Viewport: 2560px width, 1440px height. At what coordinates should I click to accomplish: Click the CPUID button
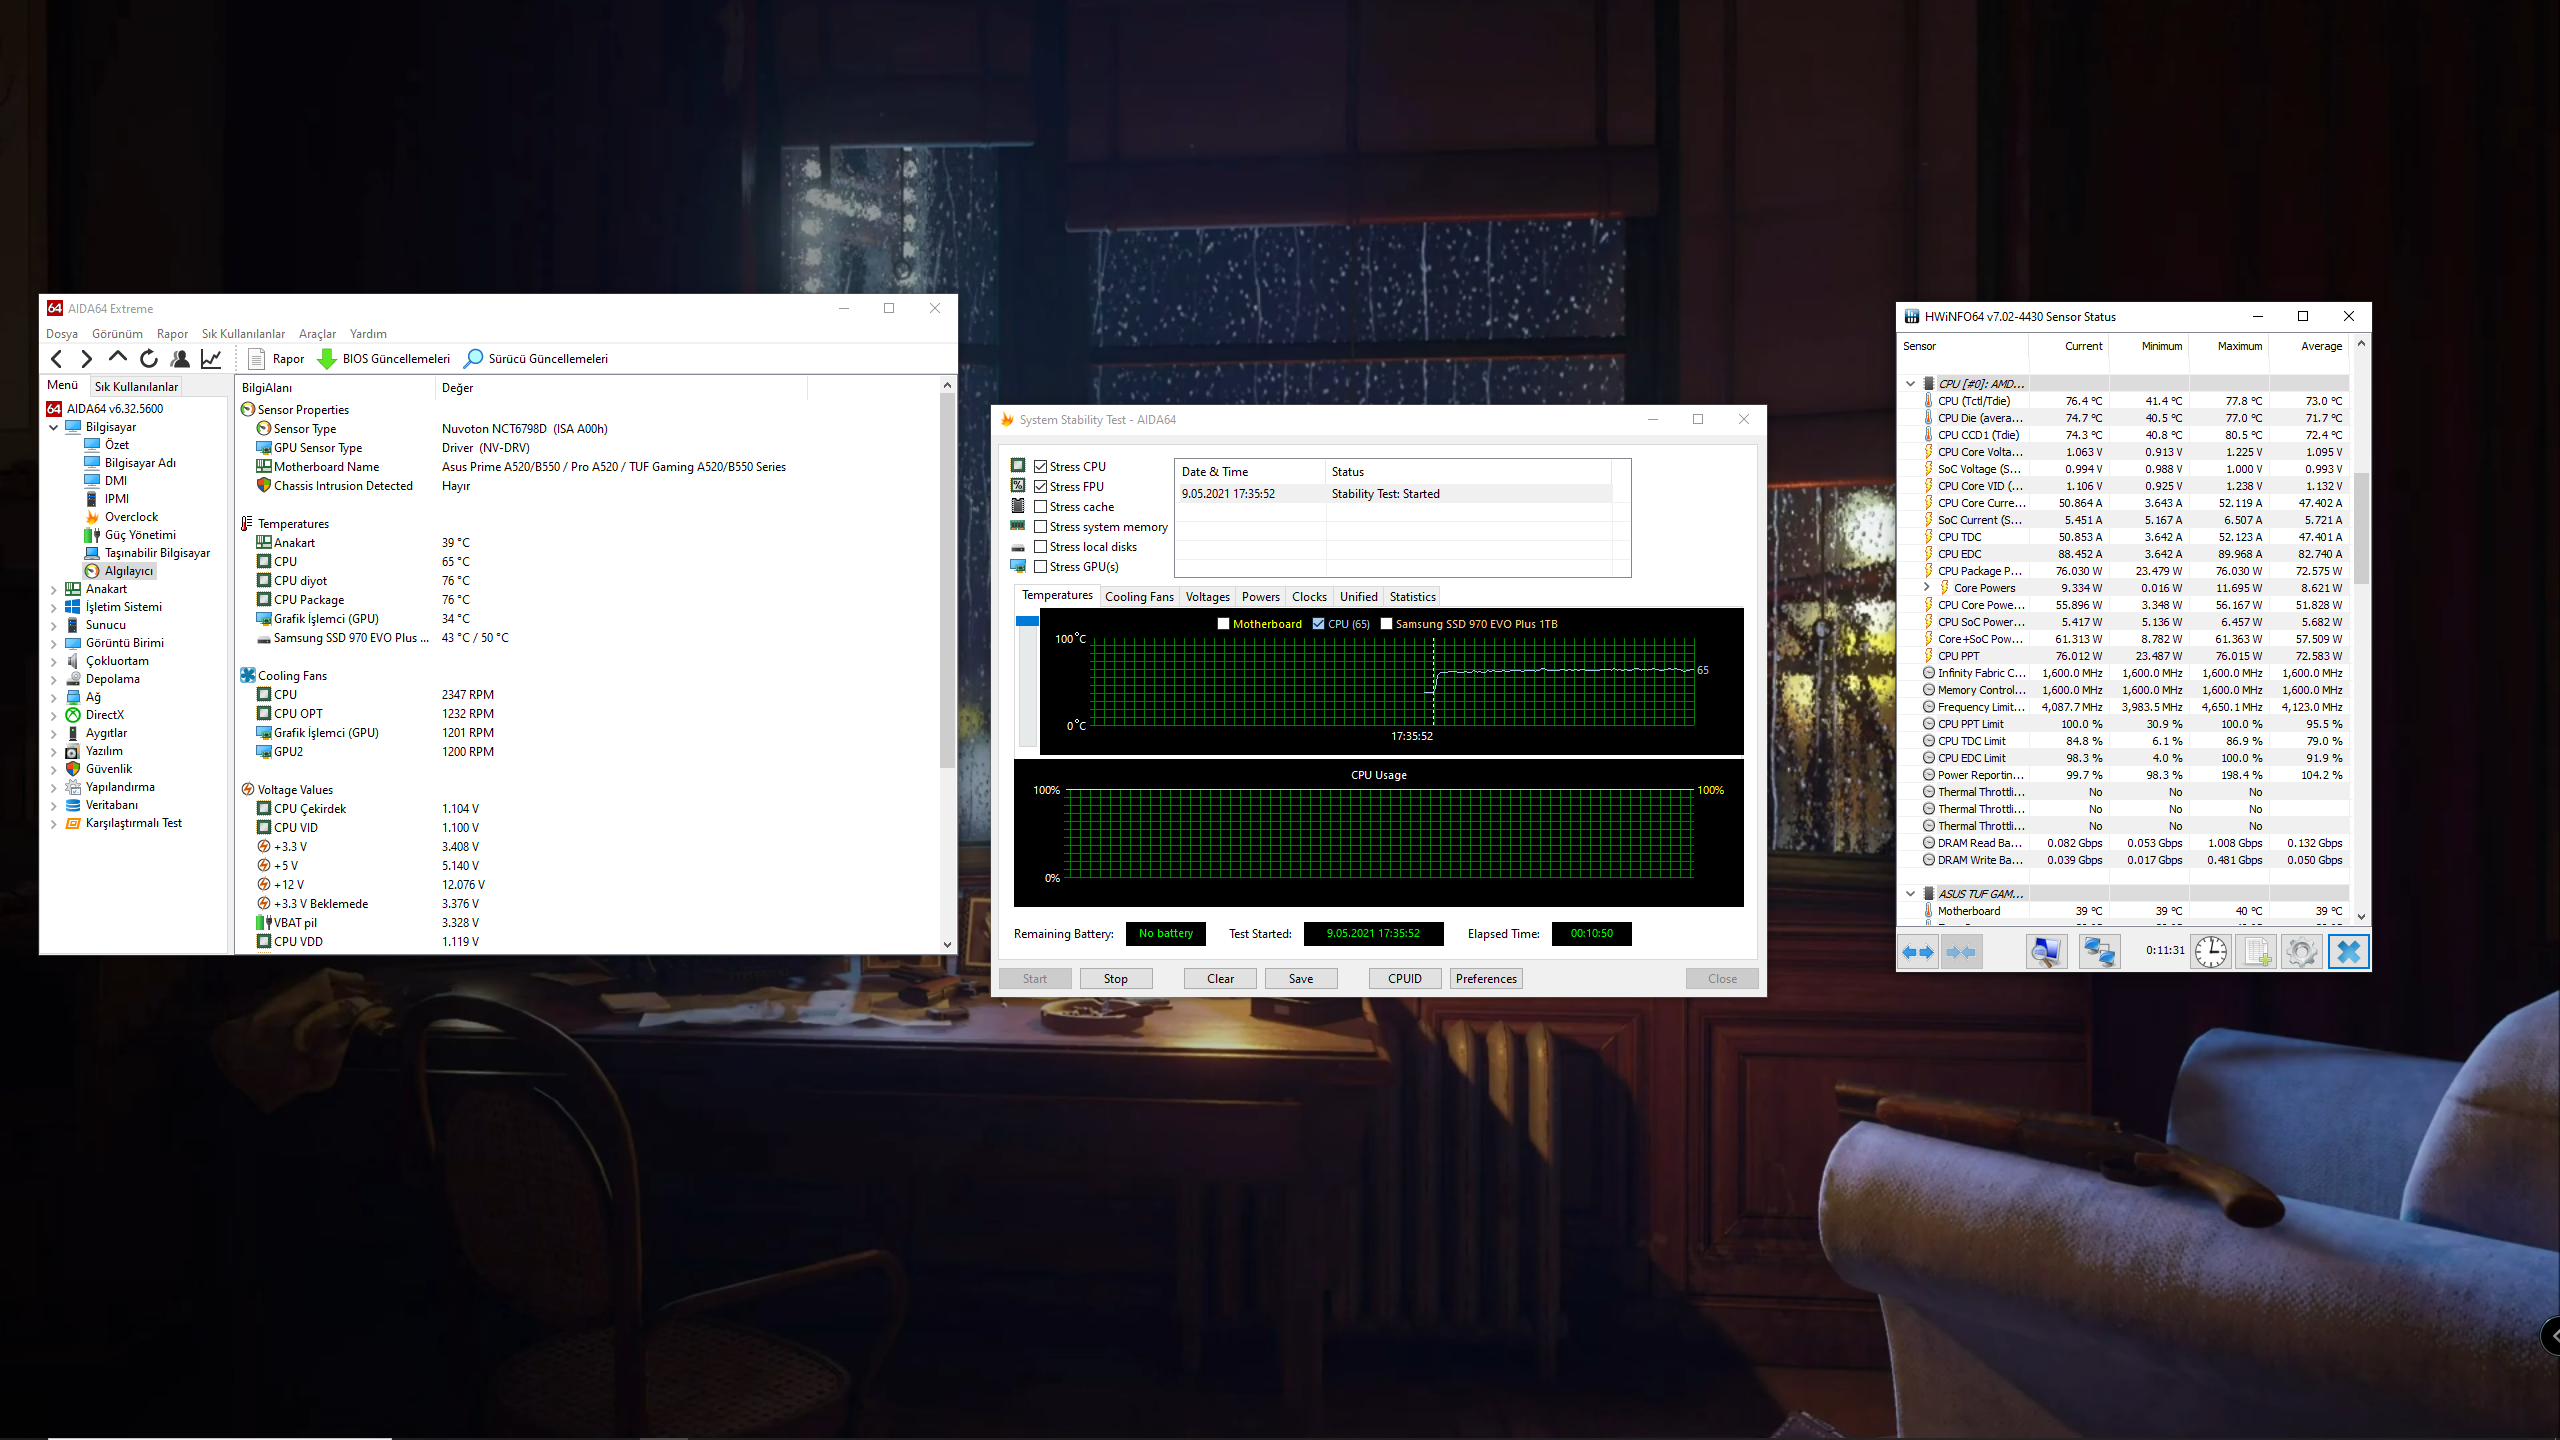point(1404,979)
